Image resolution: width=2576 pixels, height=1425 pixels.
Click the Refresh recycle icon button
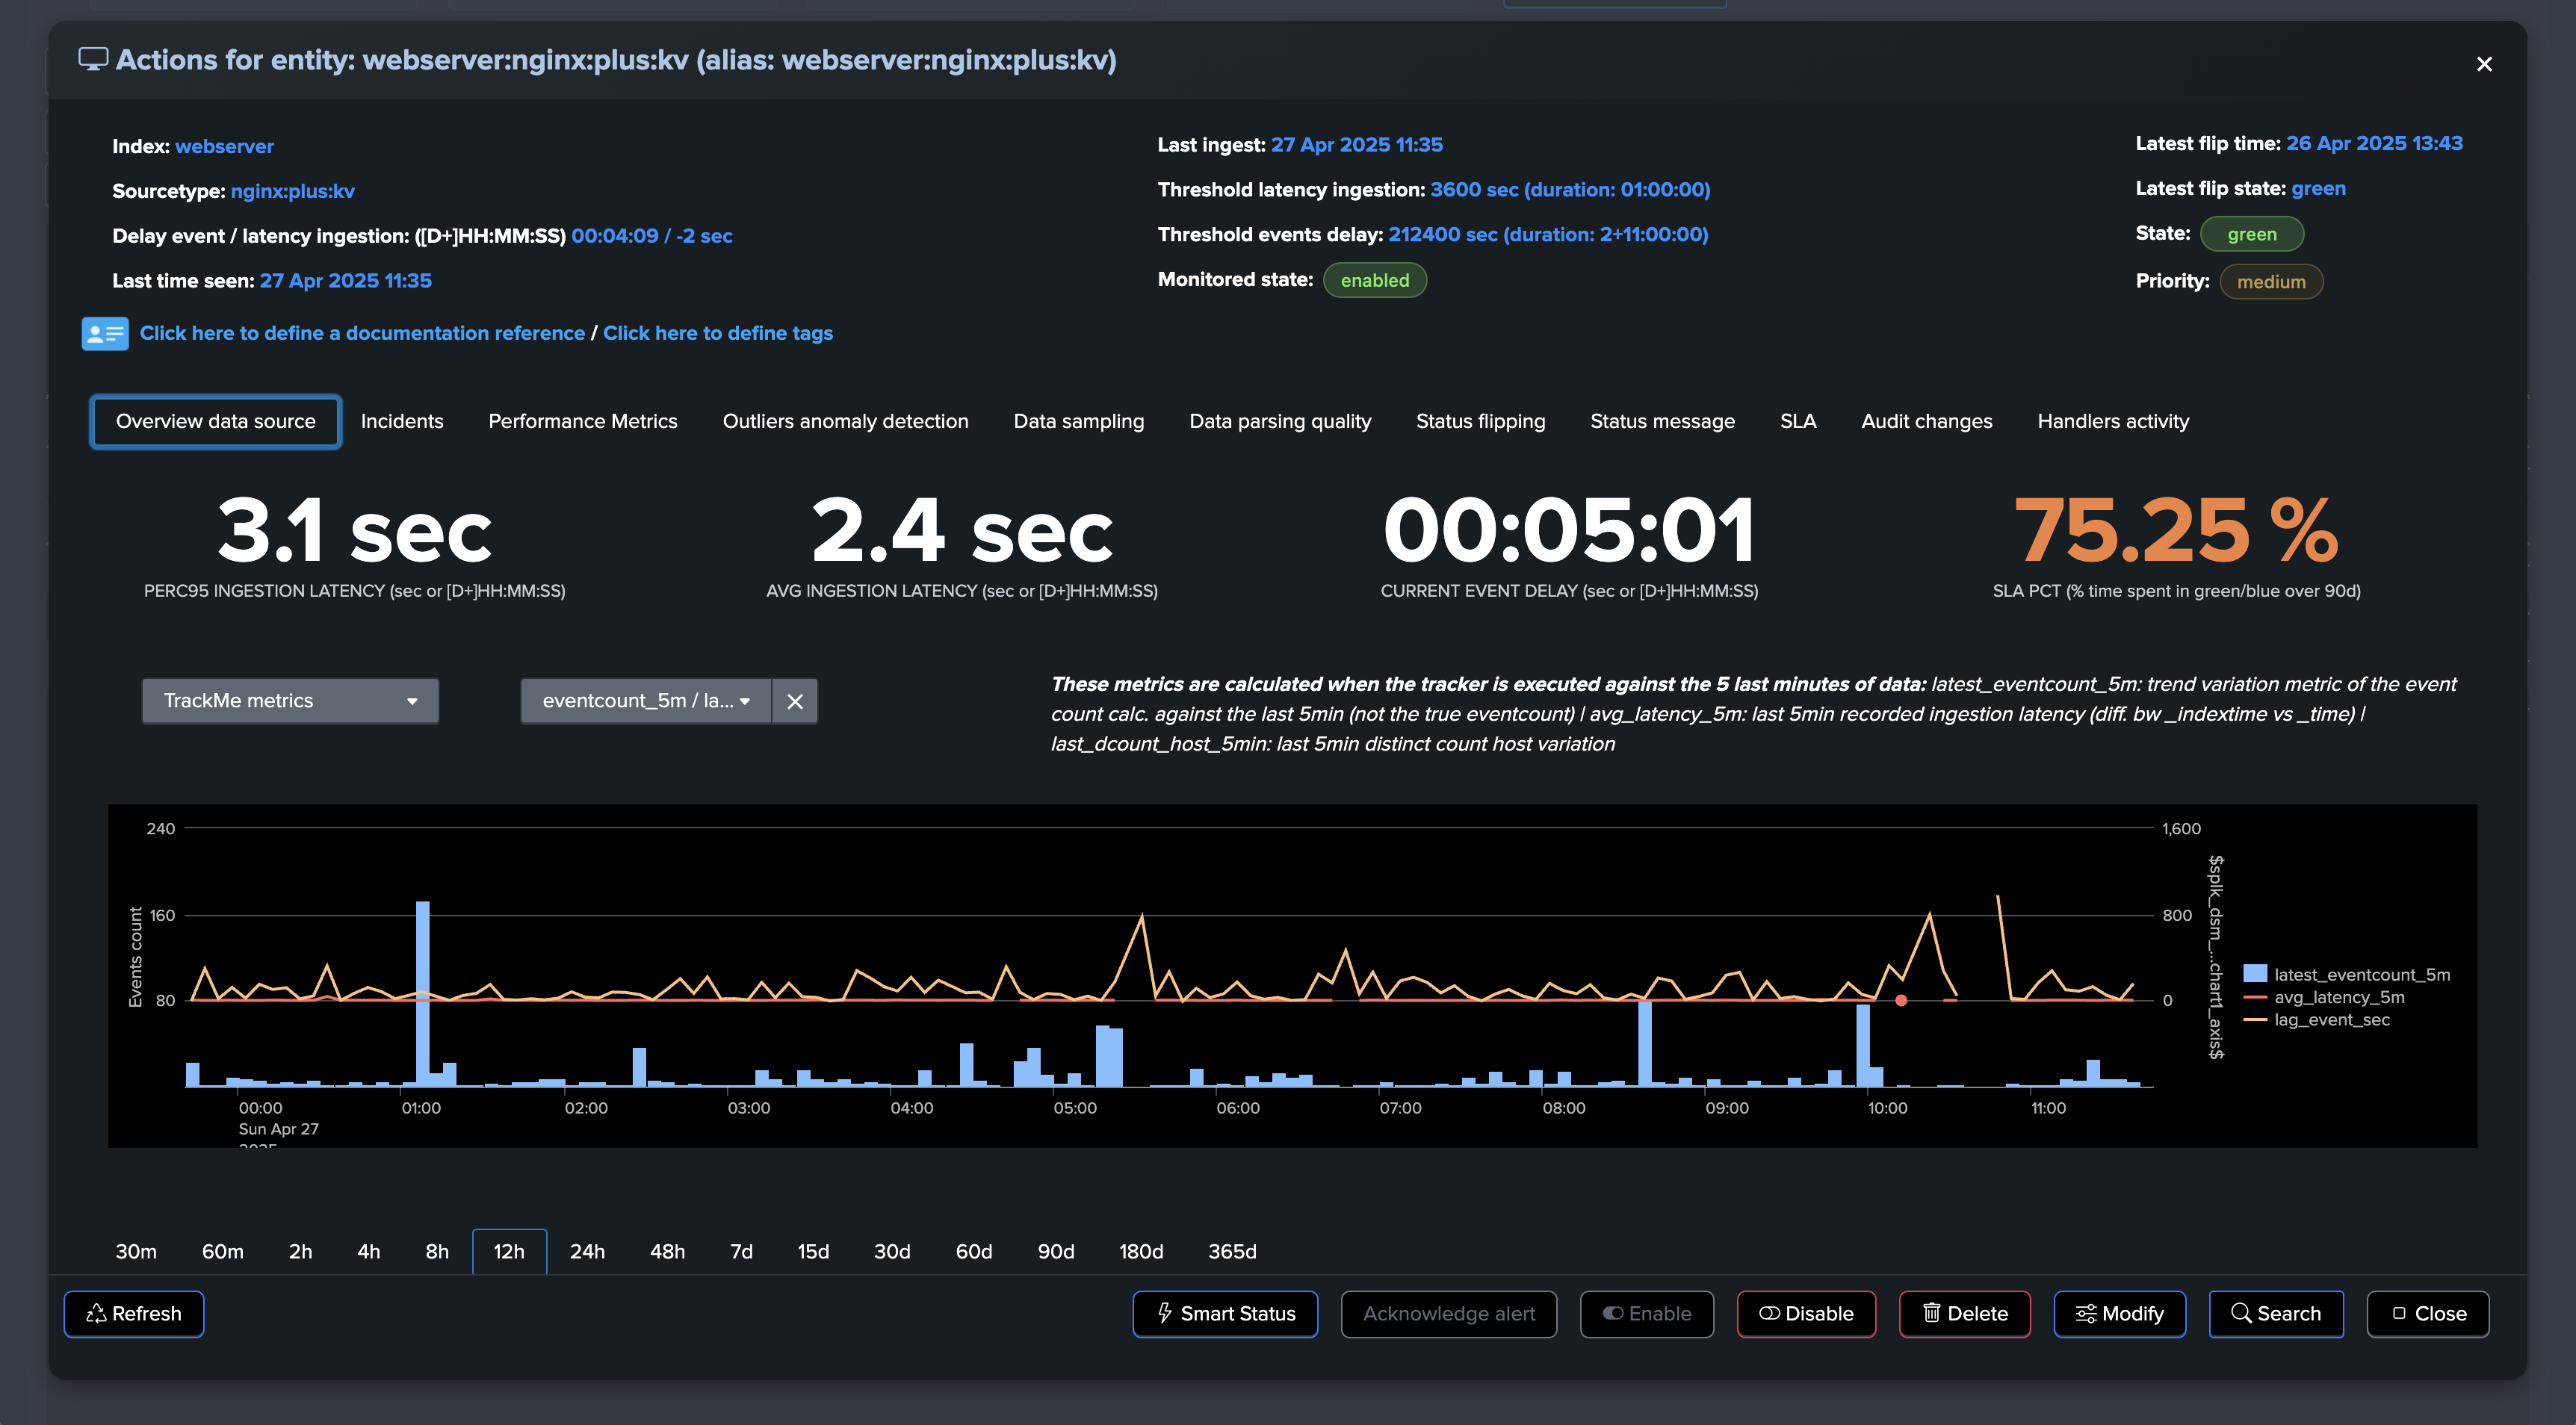click(x=134, y=1313)
